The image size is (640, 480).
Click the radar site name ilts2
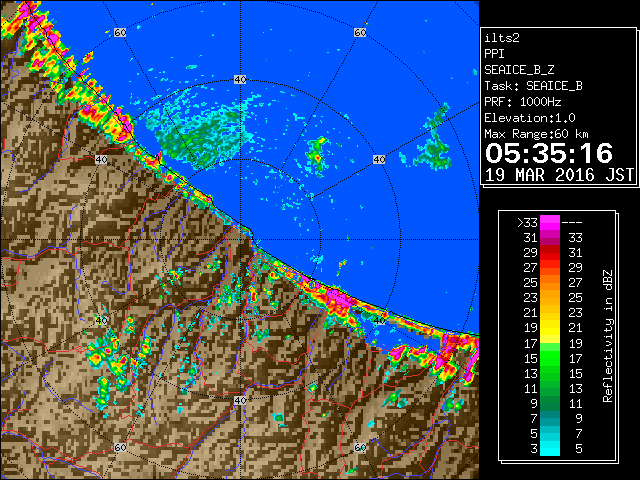(502, 38)
